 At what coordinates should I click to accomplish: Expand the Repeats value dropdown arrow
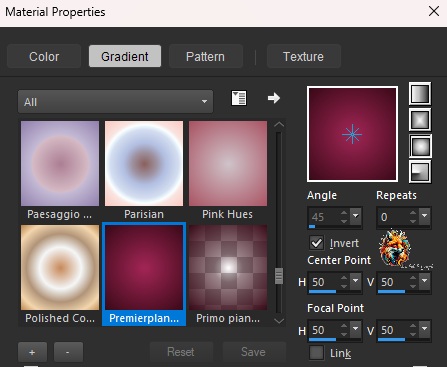[424, 216]
